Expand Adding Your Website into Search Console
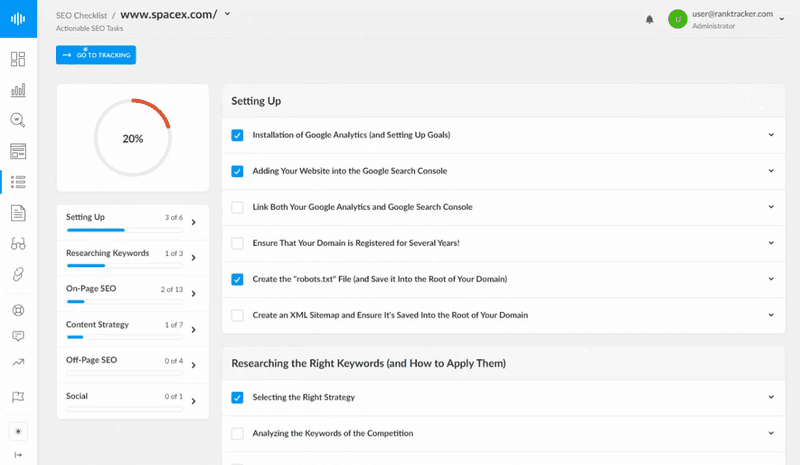 click(x=771, y=171)
